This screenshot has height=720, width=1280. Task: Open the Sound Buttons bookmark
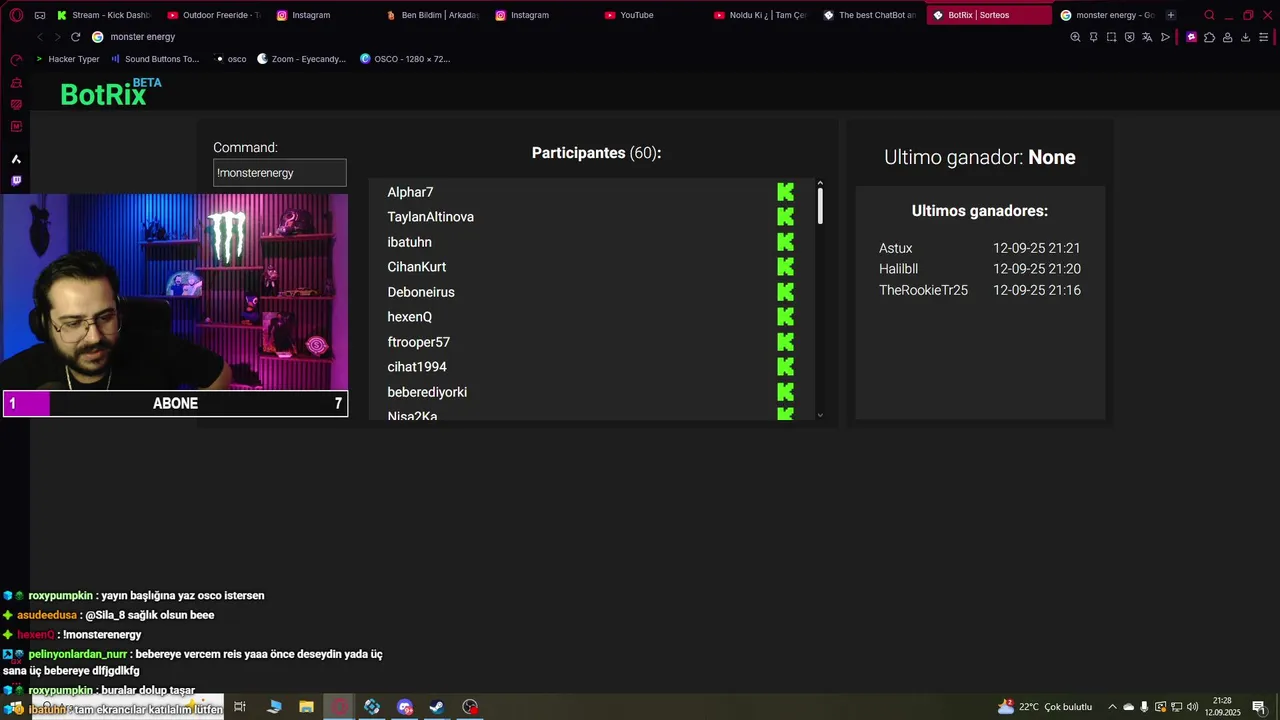[x=155, y=59]
